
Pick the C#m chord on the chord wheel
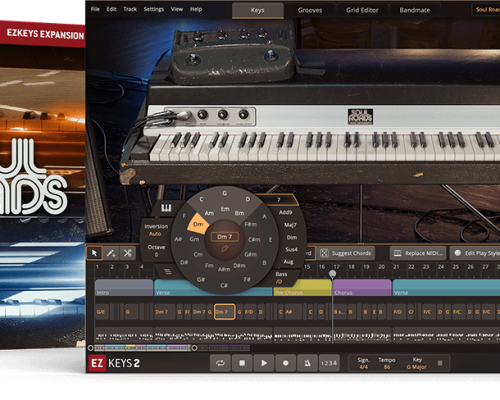pos(254,239)
